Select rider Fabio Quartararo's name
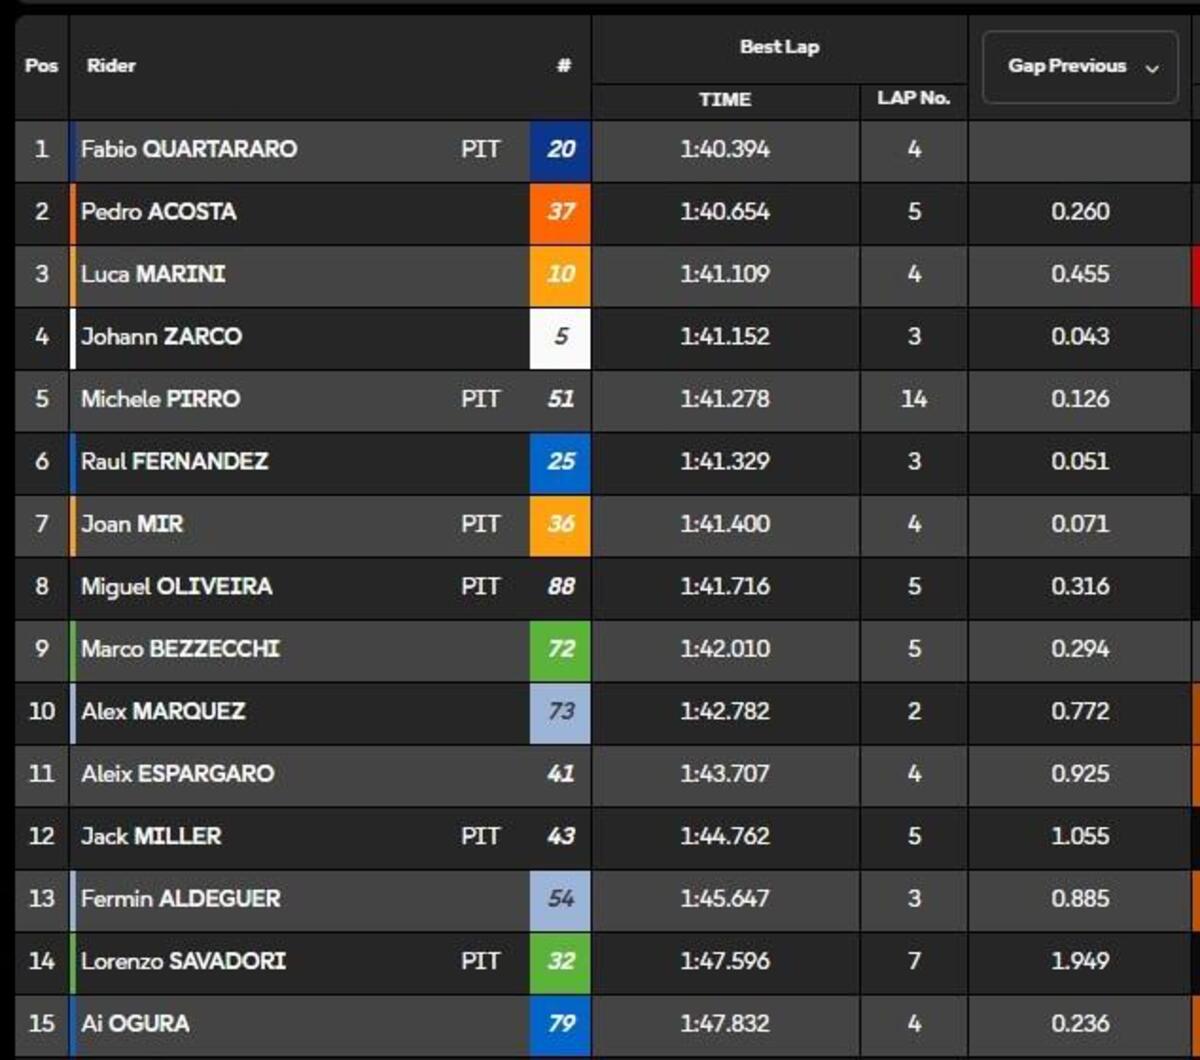The height and width of the screenshot is (1060, 1200). point(189,150)
